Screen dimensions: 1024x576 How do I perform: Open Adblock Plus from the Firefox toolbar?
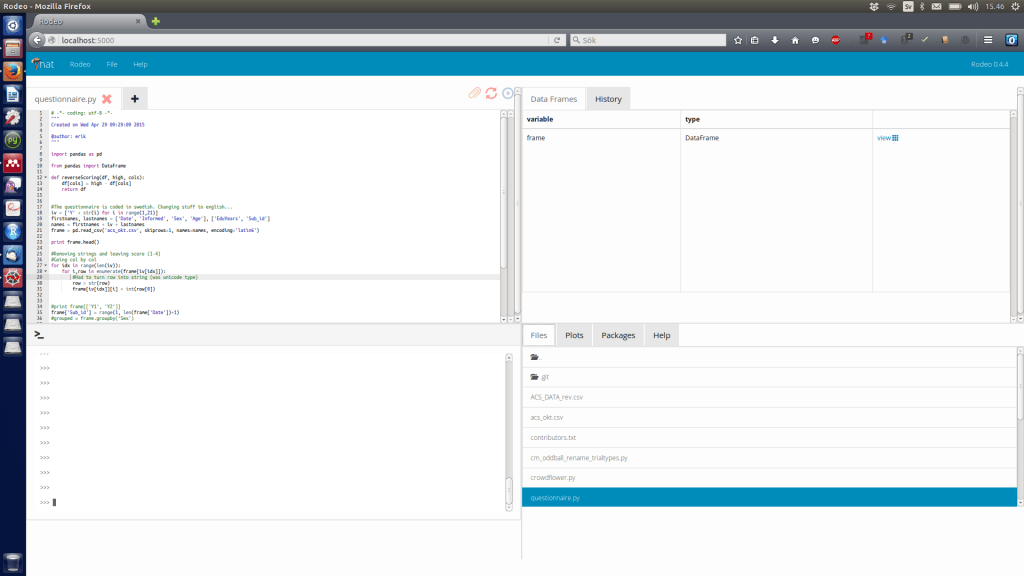pos(836,40)
